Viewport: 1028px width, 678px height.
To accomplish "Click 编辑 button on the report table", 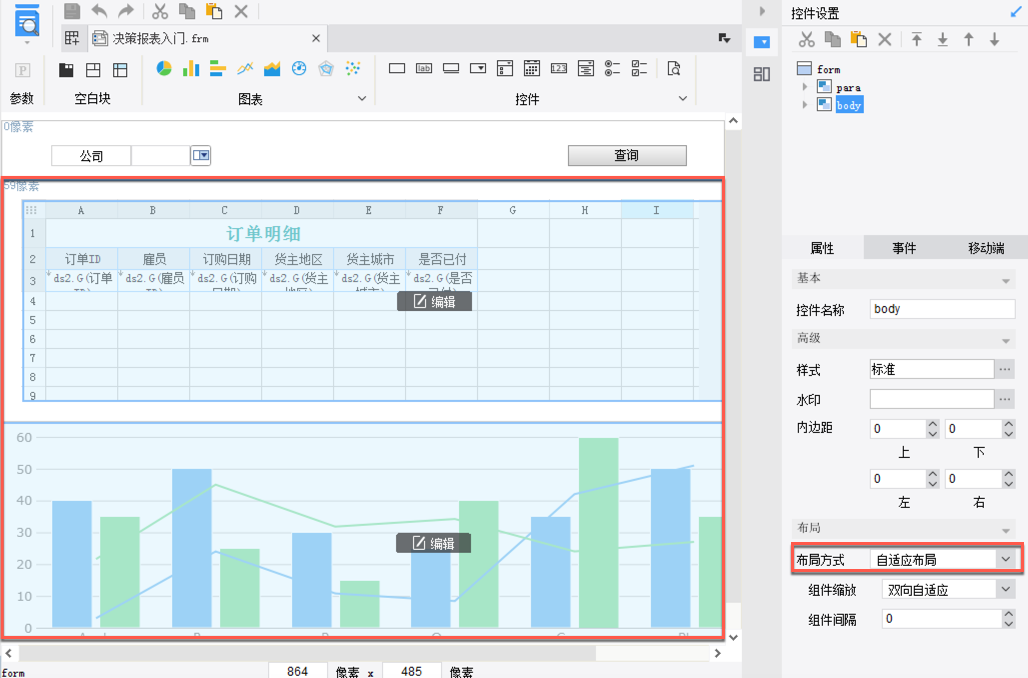I will click(434, 302).
